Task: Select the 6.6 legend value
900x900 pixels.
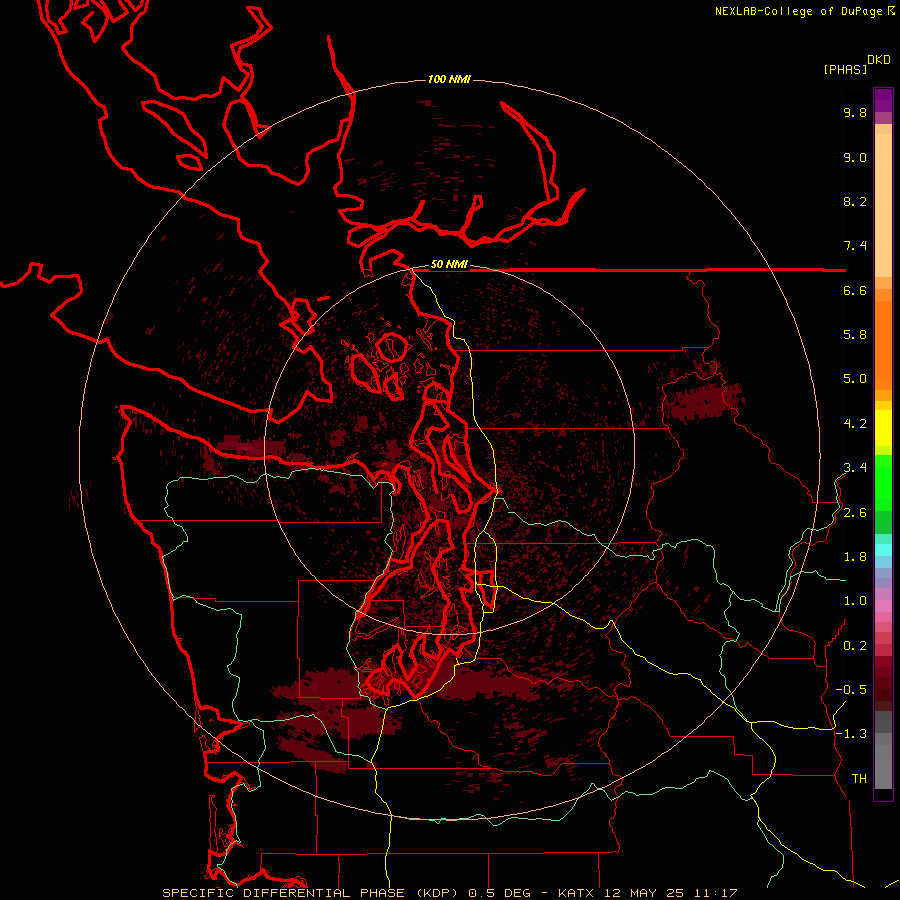Action: (855, 290)
